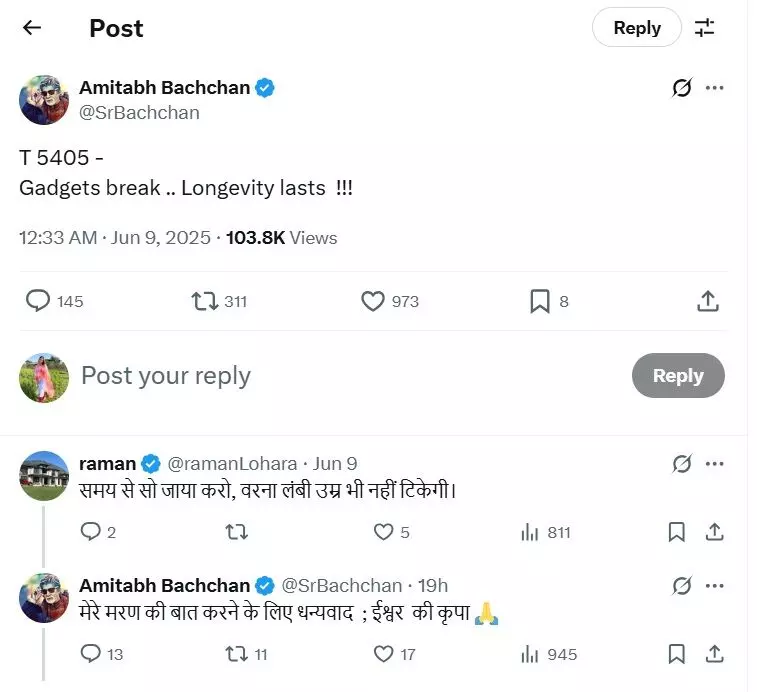Click Amitabh Bachchan's profile picture on main post
This screenshot has height=692, width=757.
pyautogui.click(x=44, y=99)
